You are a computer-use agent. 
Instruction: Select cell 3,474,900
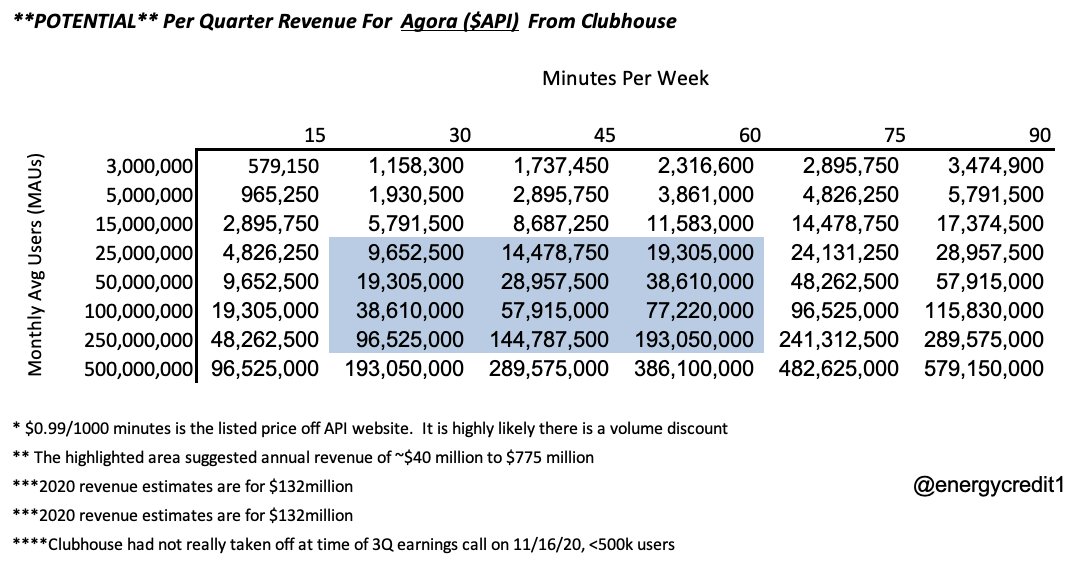click(996, 166)
